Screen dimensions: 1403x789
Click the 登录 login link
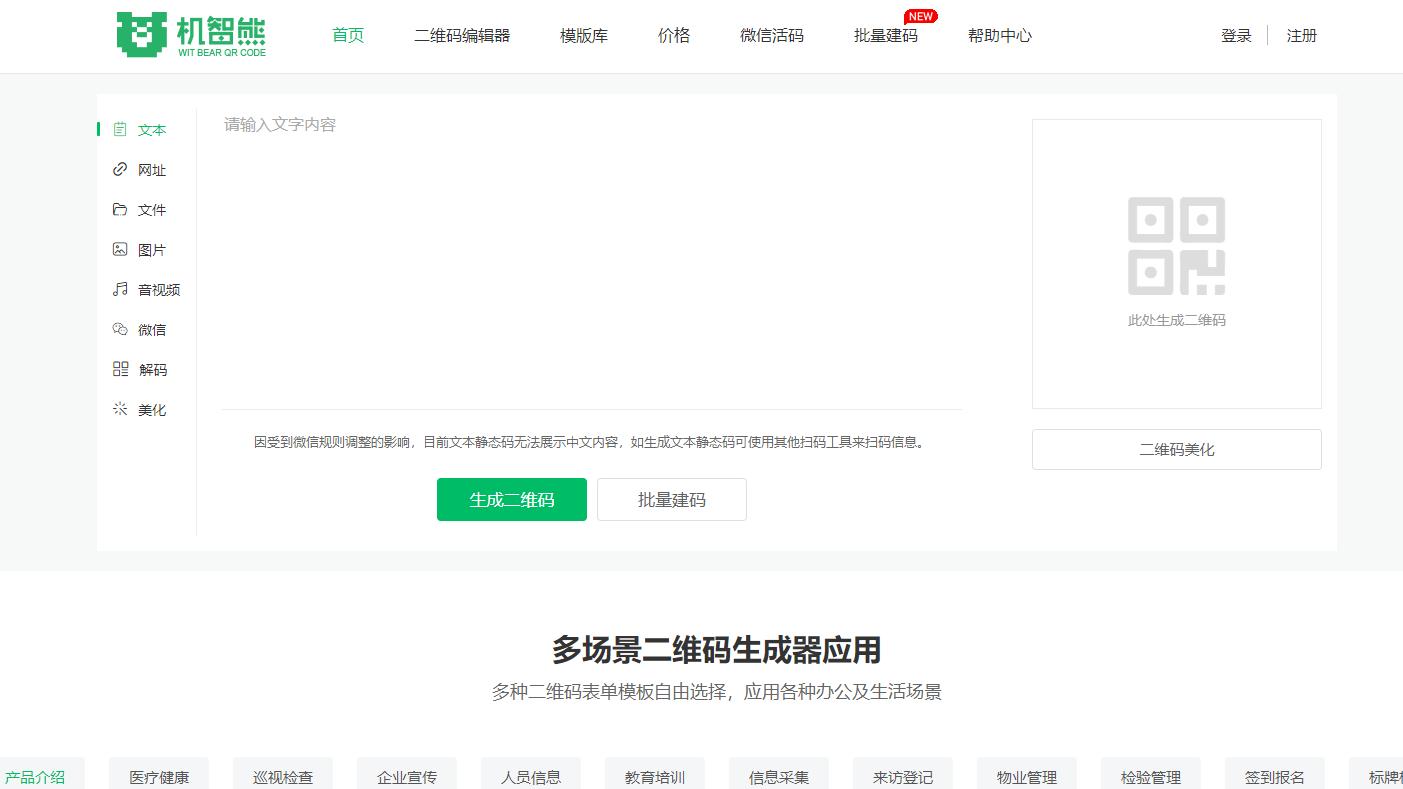pyautogui.click(x=1236, y=35)
